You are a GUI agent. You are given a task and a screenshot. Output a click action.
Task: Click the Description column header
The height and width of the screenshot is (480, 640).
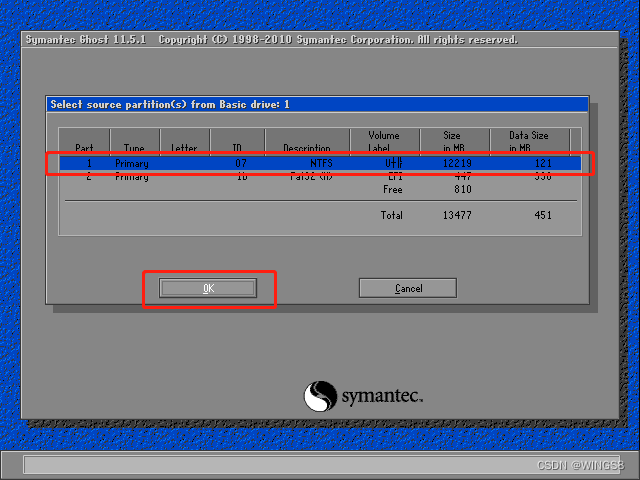point(307,142)
